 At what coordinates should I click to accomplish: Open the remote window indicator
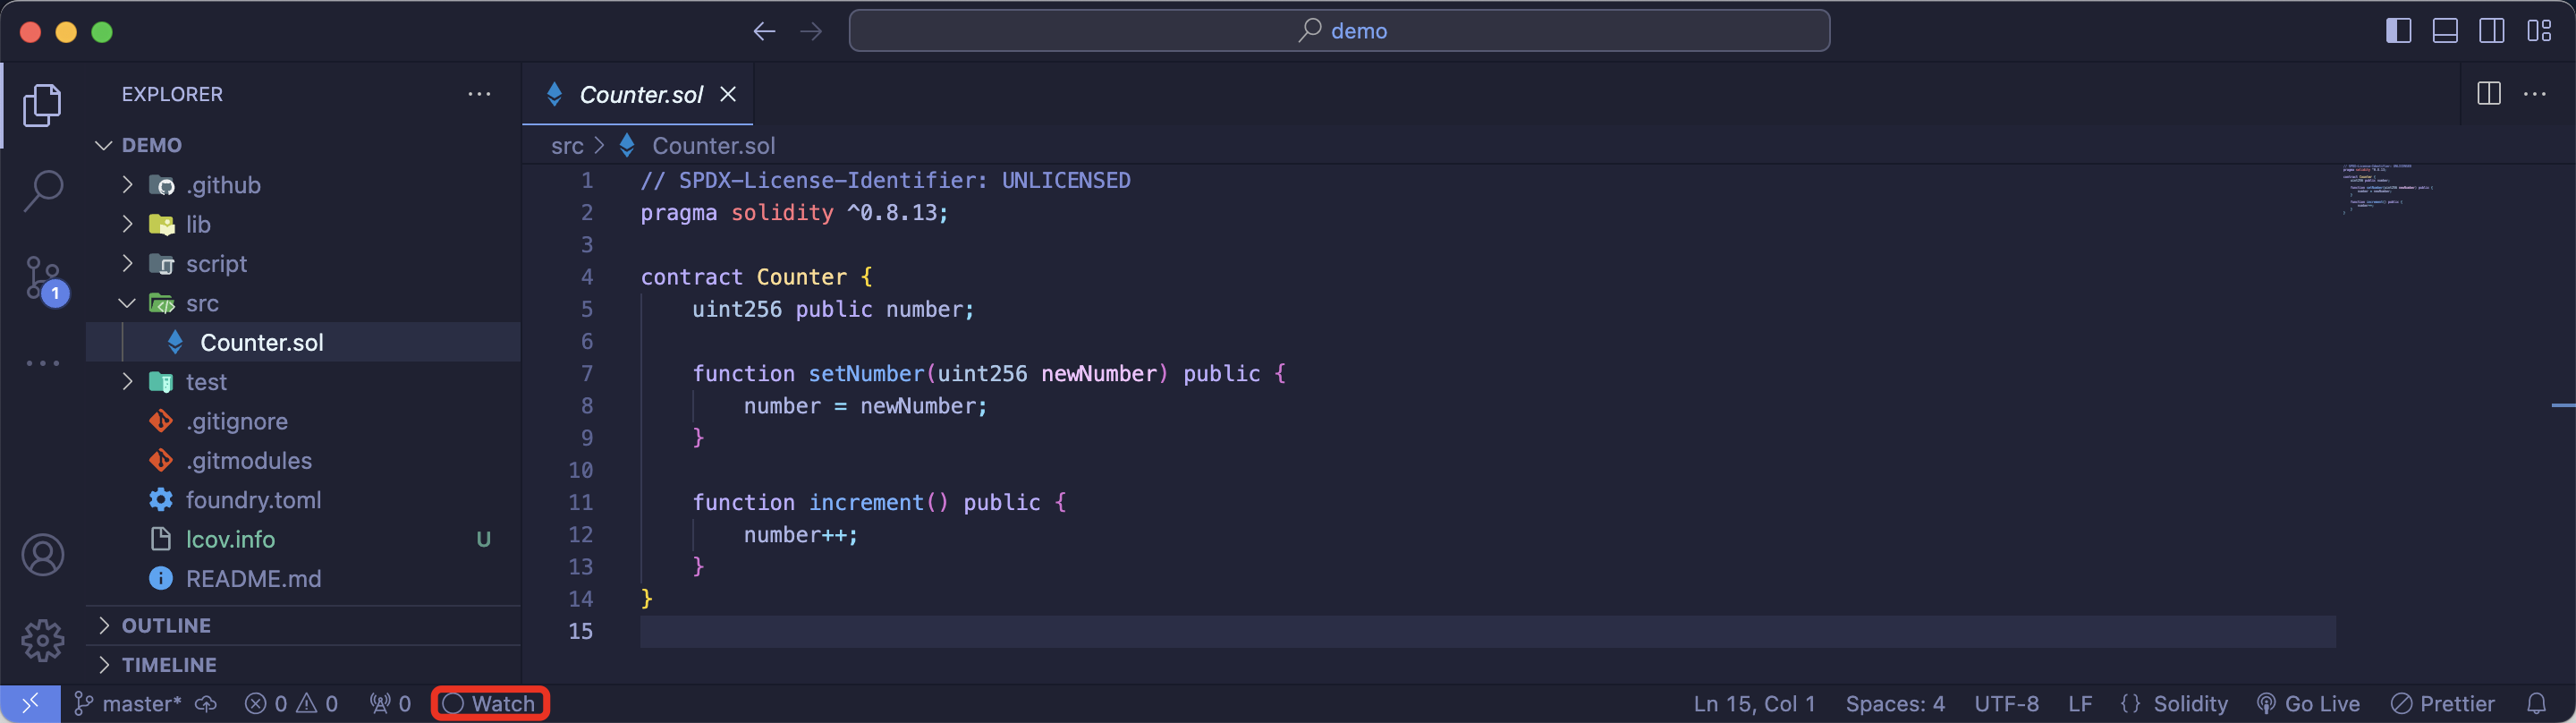pyautogui.click(x=30, y=704)
